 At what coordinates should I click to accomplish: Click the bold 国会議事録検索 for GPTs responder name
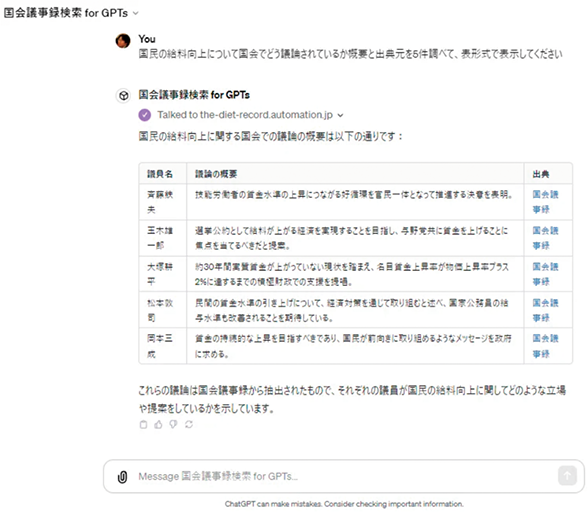[x=194, y=95]
